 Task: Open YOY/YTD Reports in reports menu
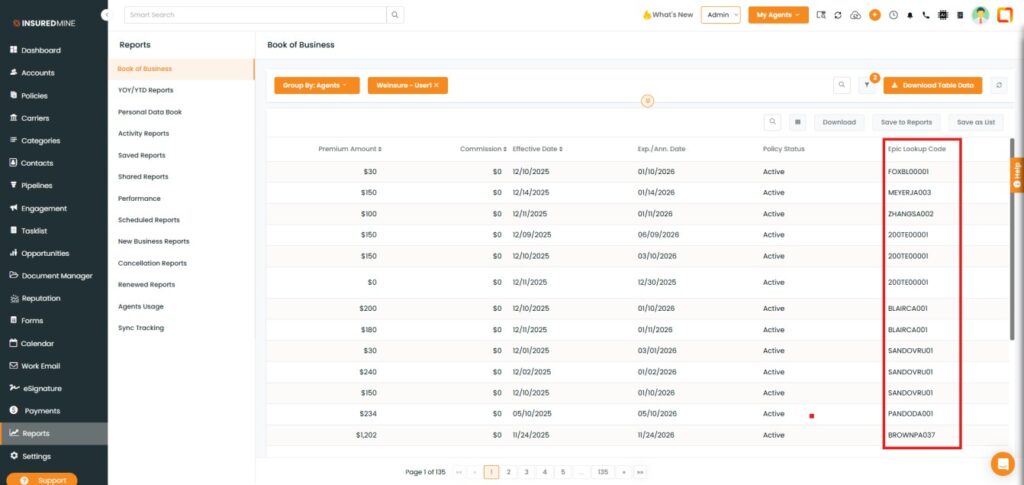point(145,90)
